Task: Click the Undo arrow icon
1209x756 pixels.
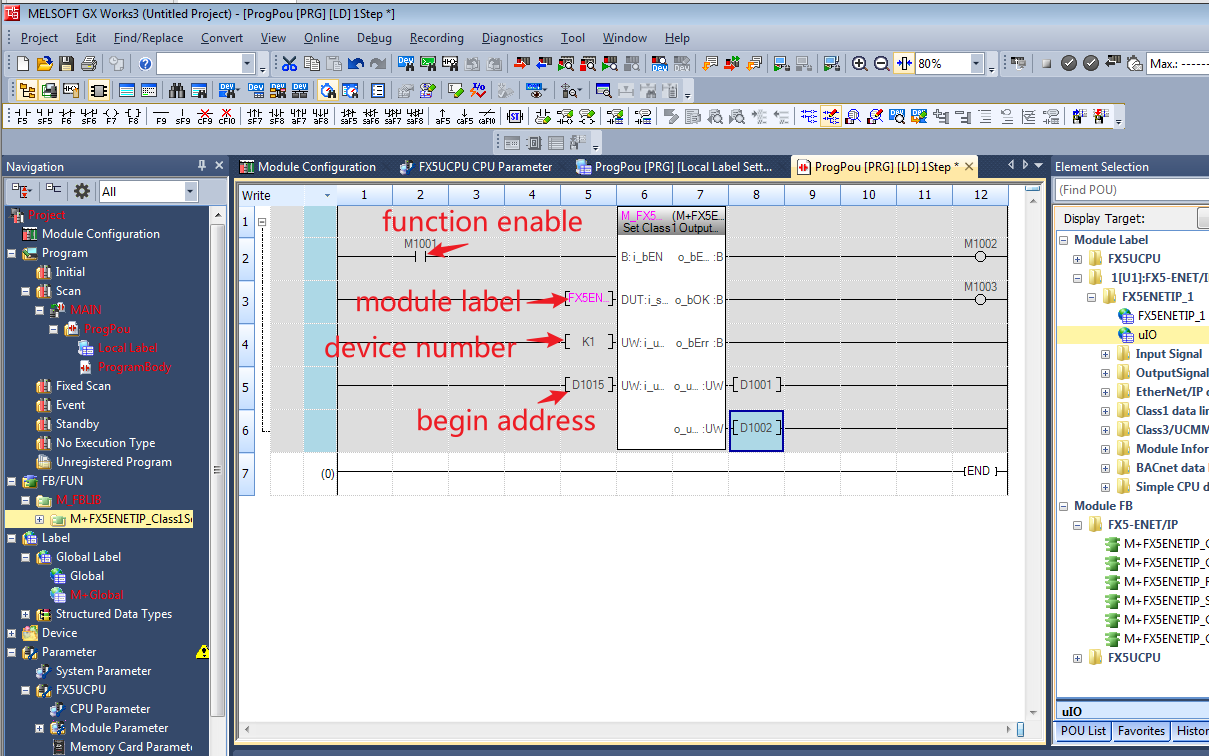Action: (x=356, y=64)
